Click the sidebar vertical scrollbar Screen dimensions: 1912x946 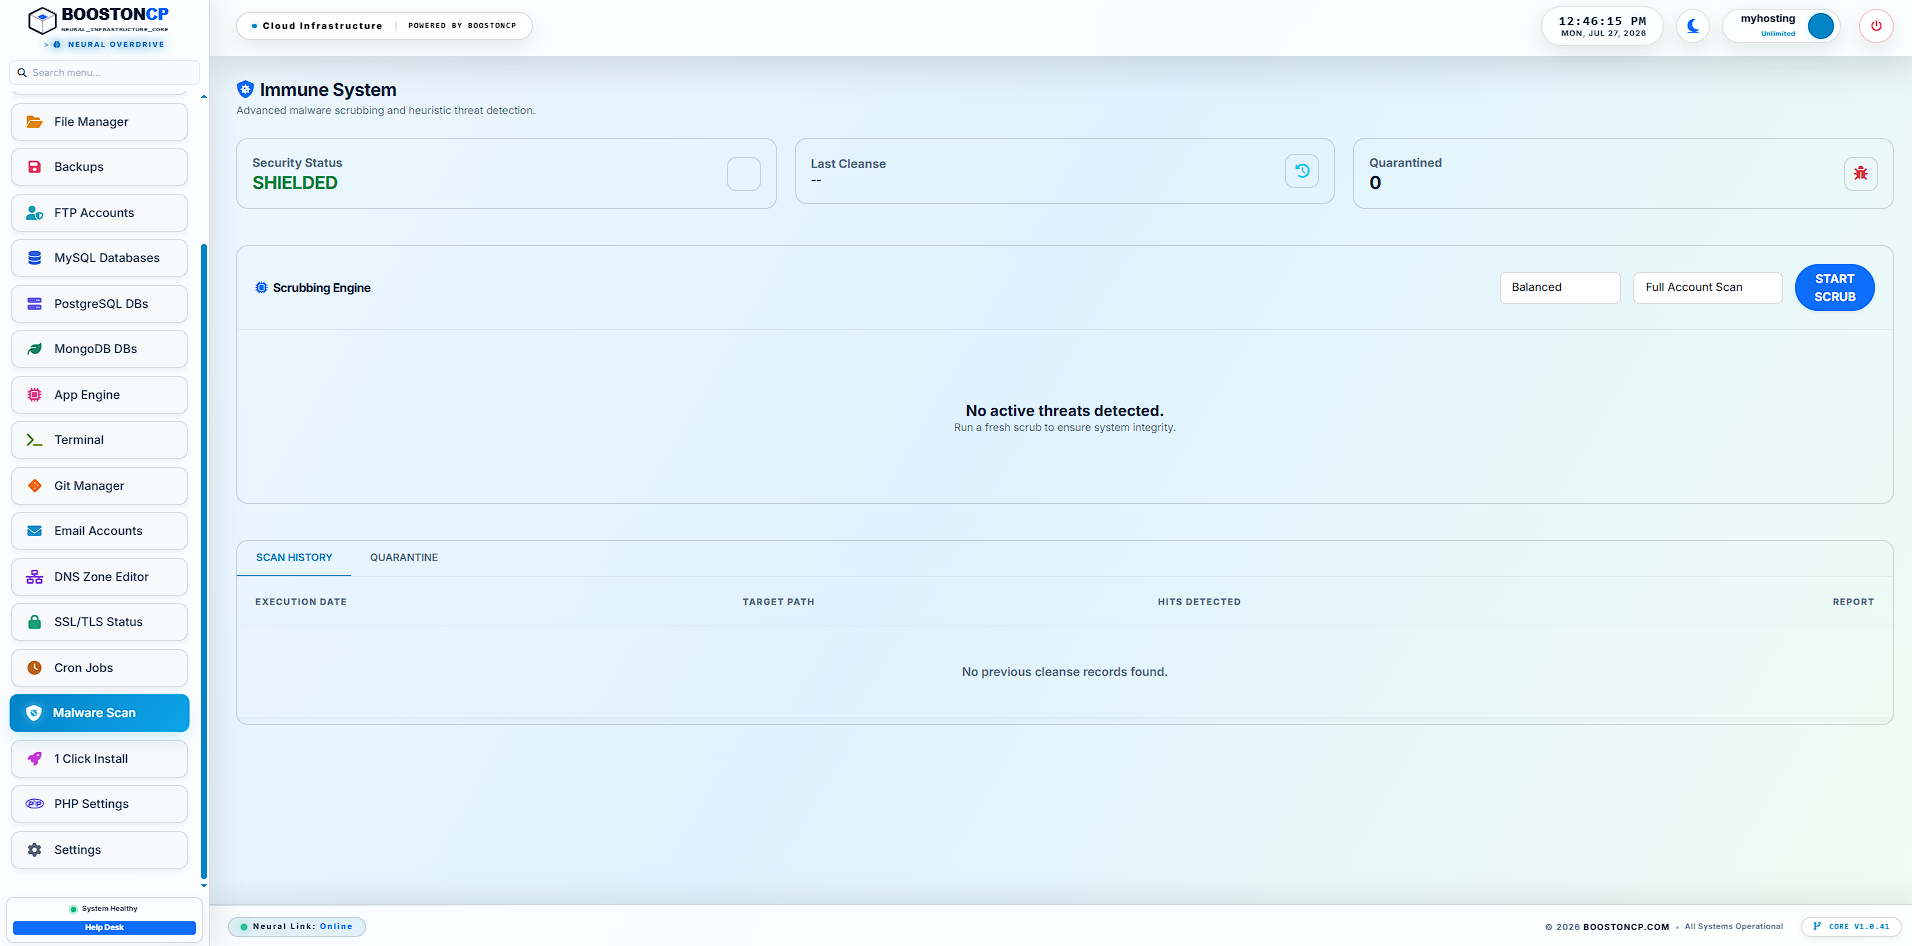click(x=204, y=560)
